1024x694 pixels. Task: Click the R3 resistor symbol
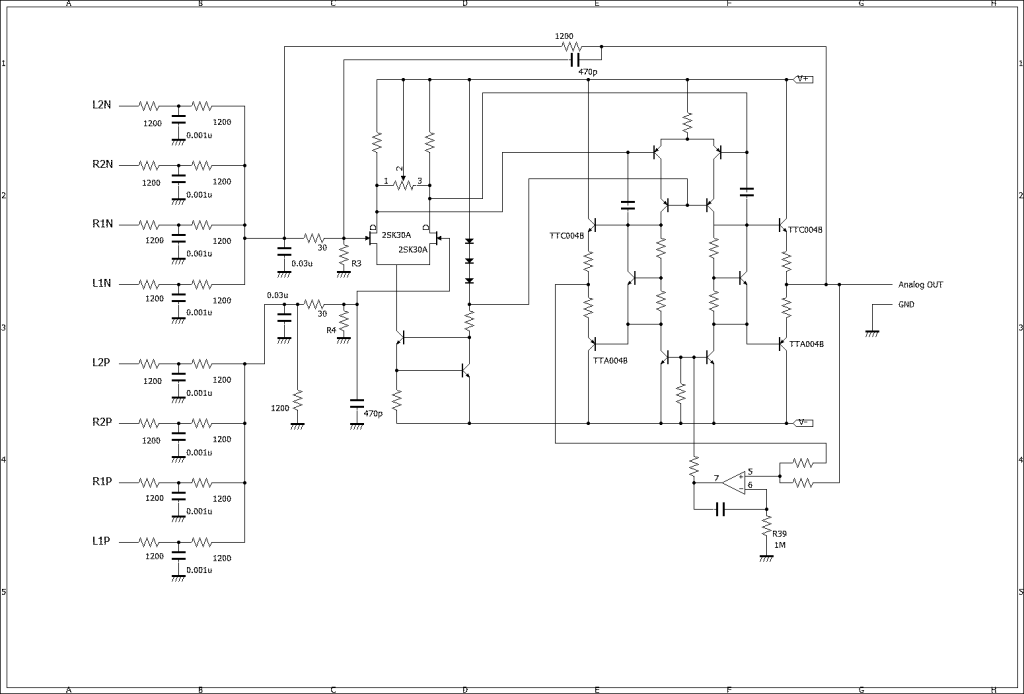(x=343, y=258)
